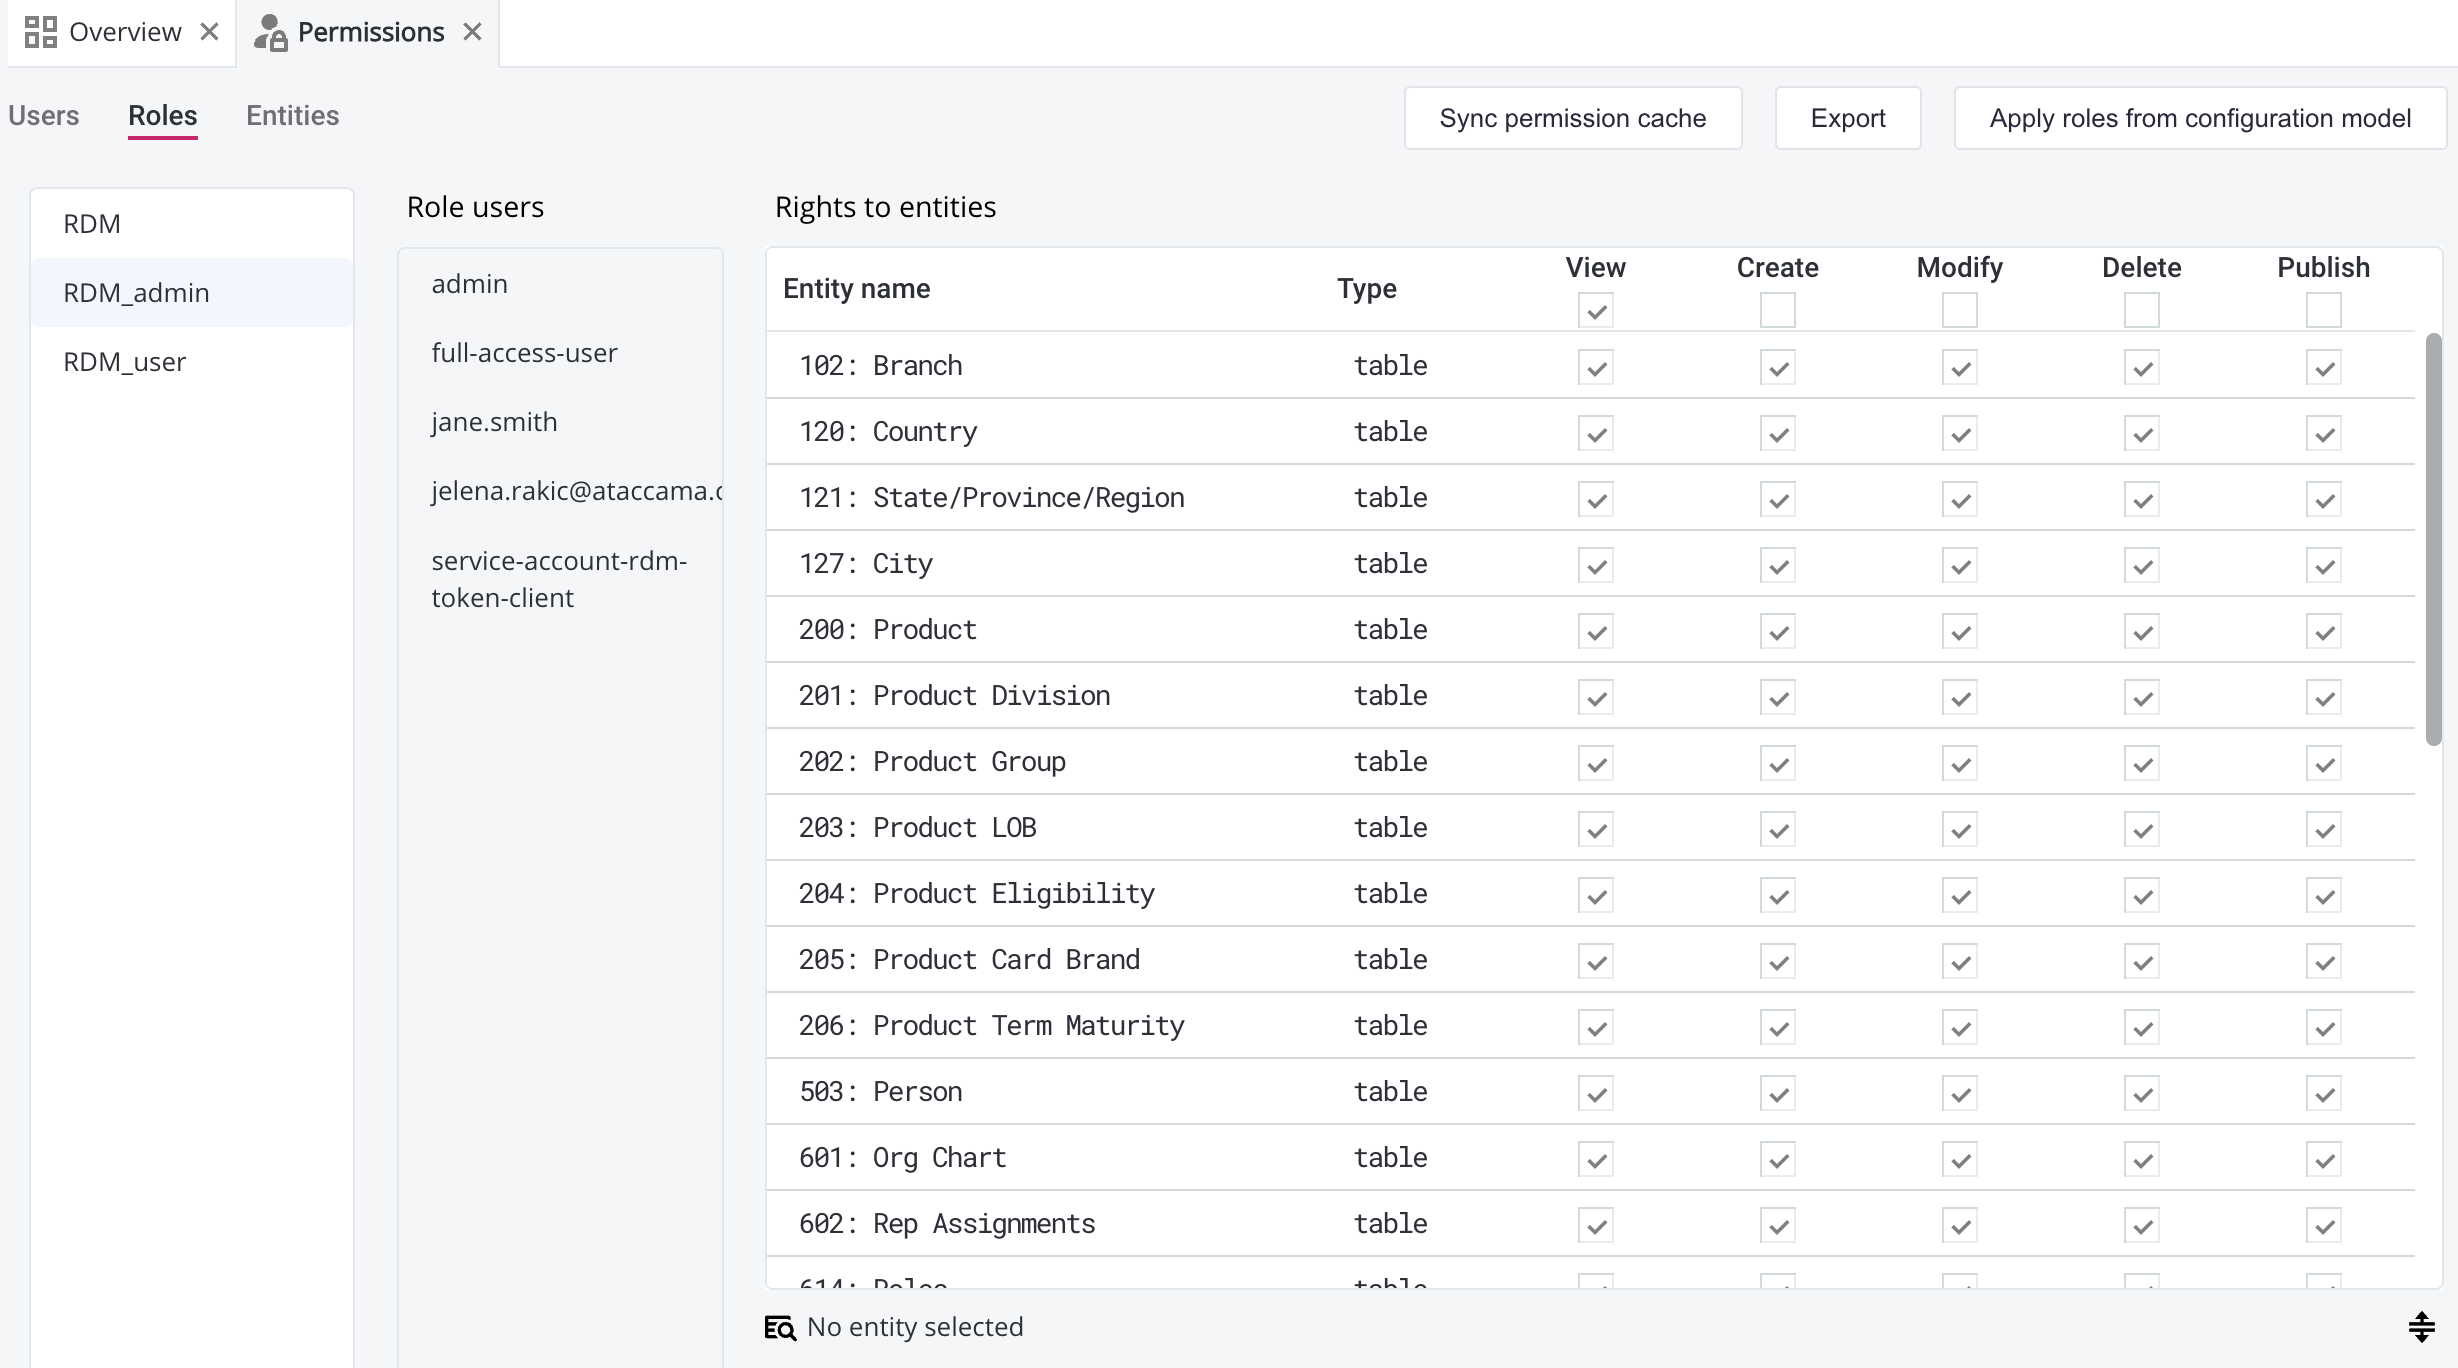Viewport: 2458px width, 1368px height.
Task: Enable Create permission for all entities
Action: coord(1777,308)
